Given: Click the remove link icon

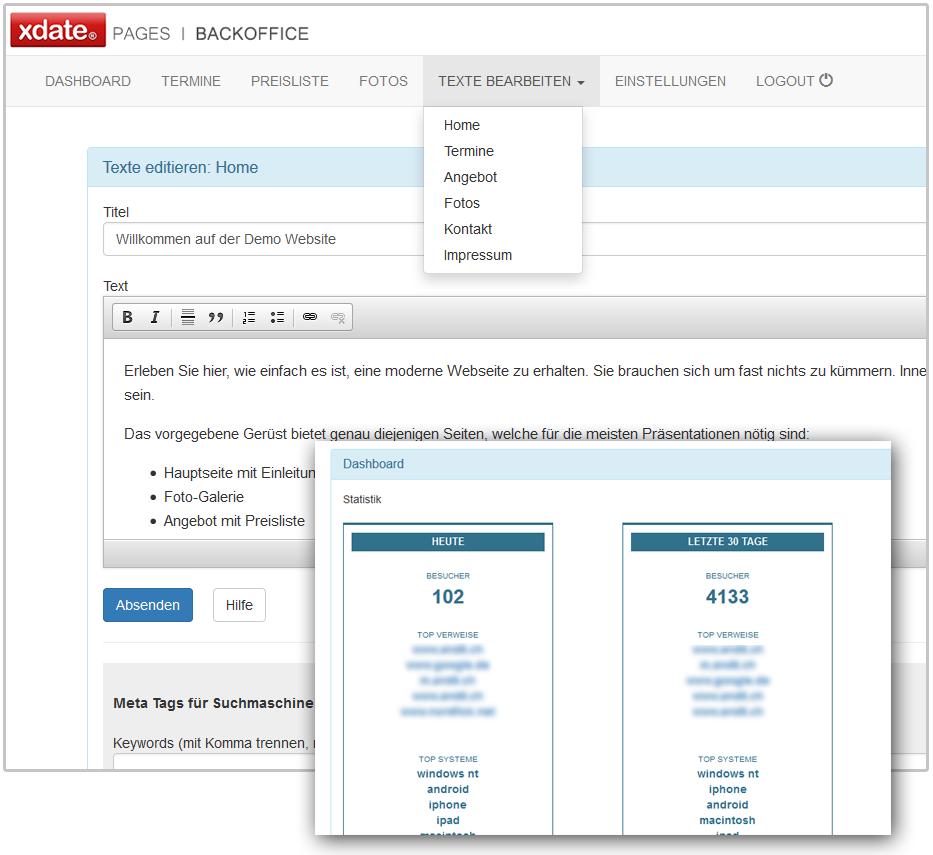Looking at the screenshot, I should coord(338,317).
